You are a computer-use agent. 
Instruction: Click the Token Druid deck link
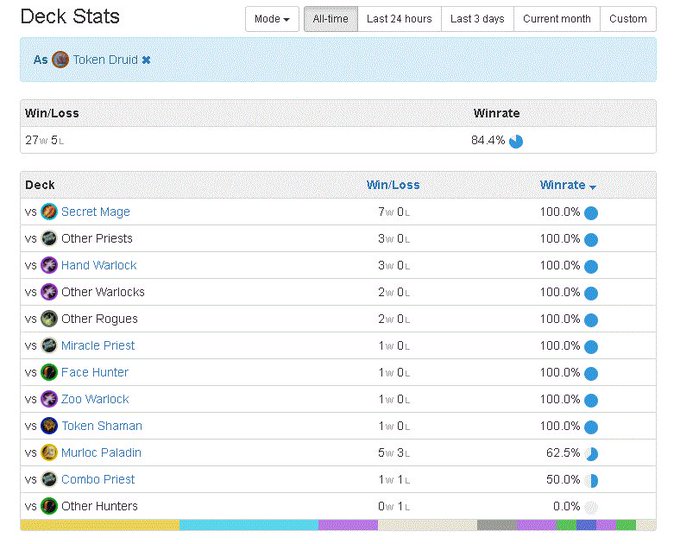(105, 60)
